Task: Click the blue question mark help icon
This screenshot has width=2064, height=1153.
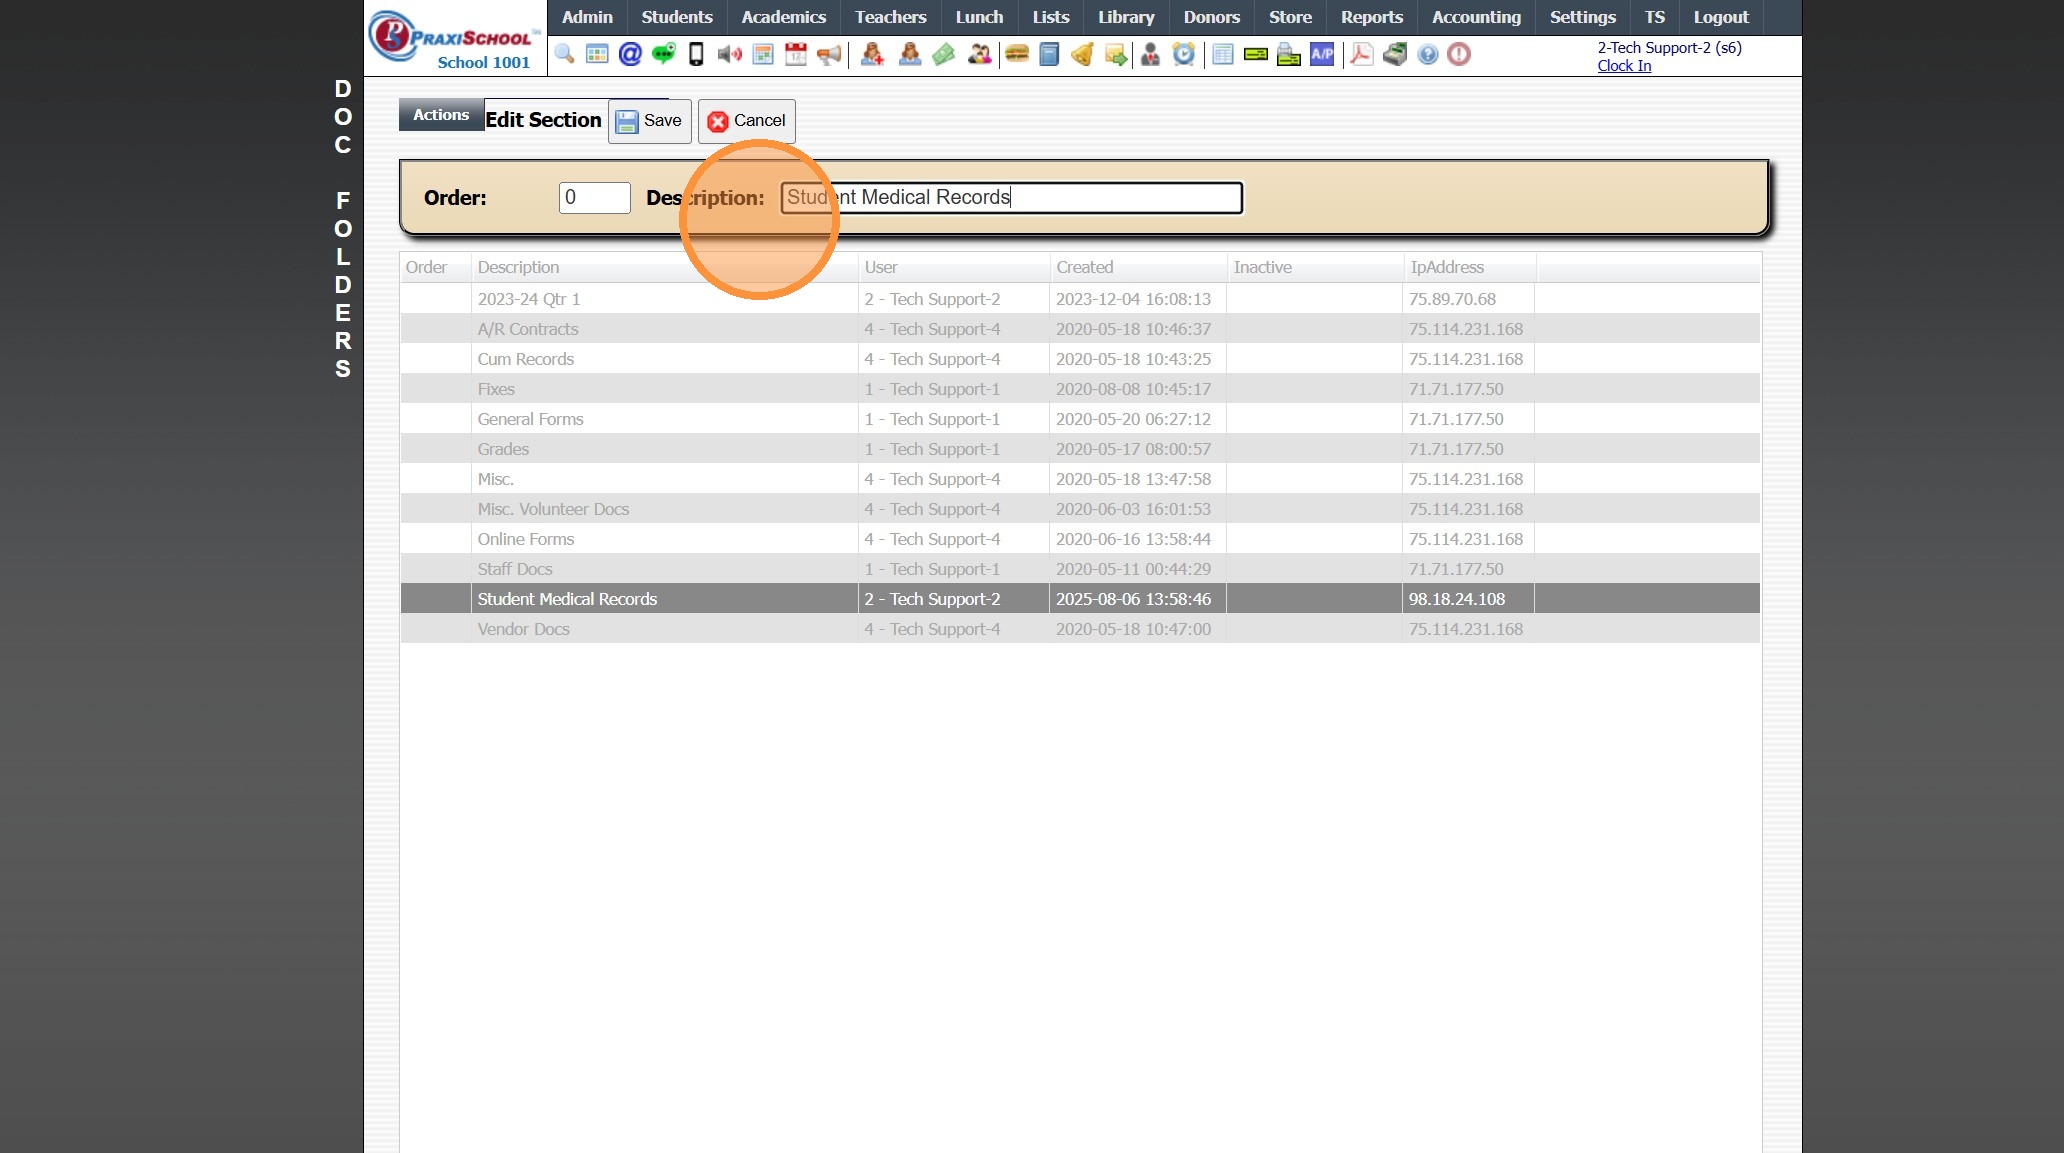Action: point(1428,54)
